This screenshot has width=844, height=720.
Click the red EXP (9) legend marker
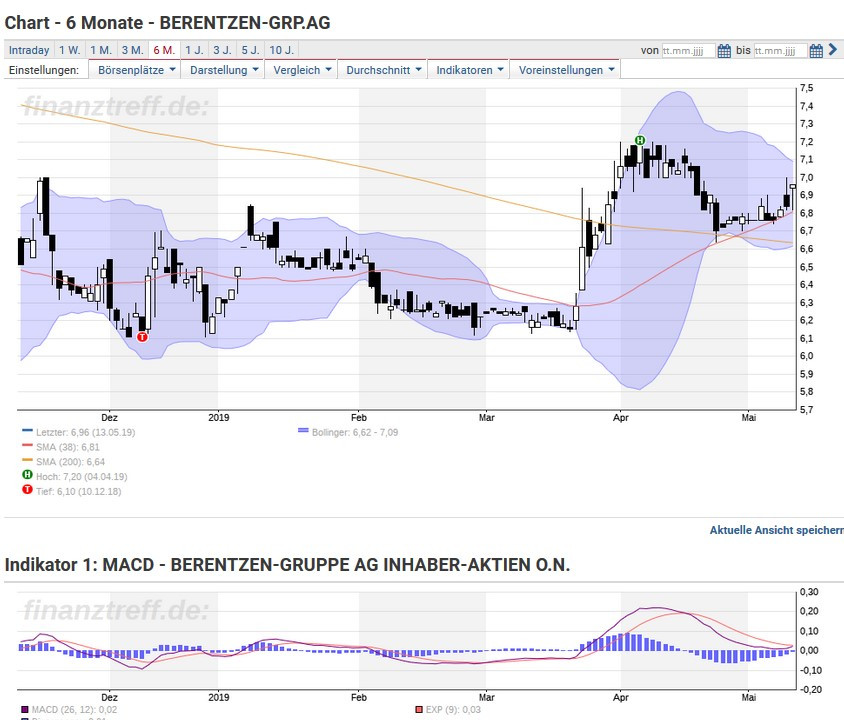(x=419, y=710)
